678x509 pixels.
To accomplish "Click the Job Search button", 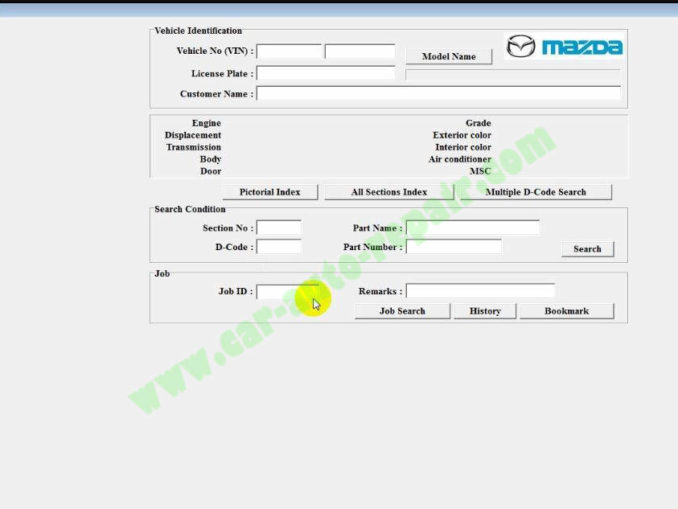I will [x=402, y=311].
